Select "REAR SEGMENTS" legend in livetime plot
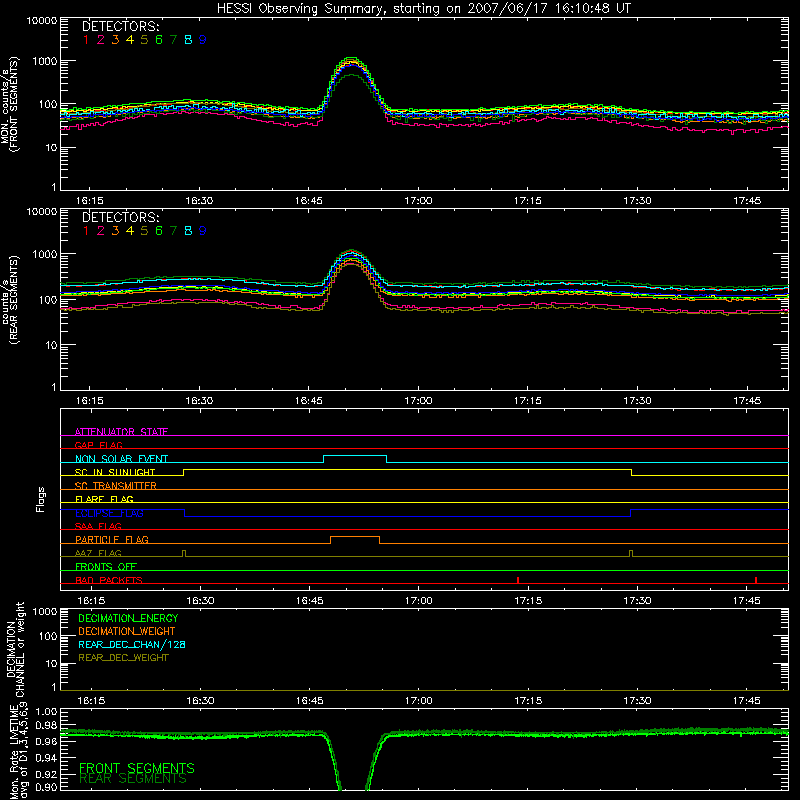Screen dimensions: 800x800 (133, 779)
